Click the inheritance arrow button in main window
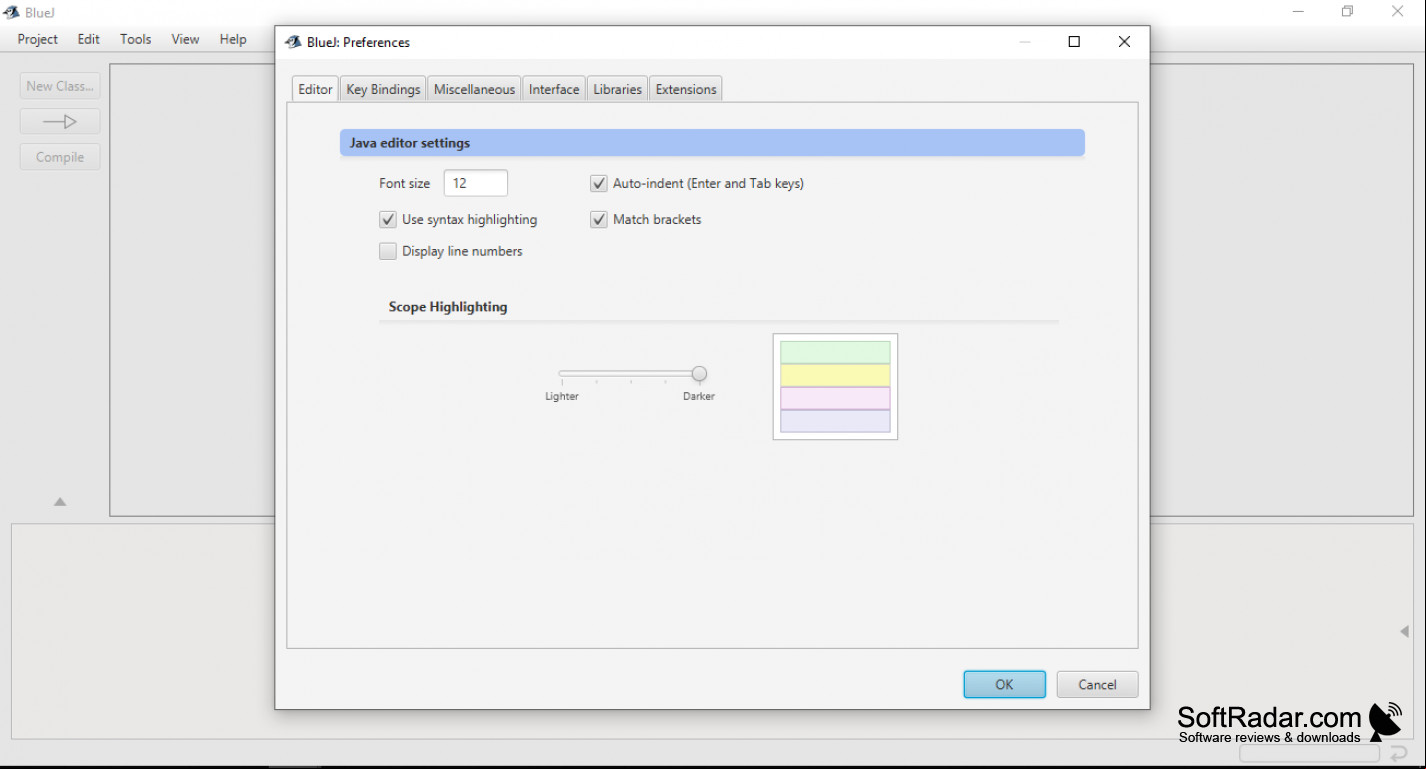This screenshot has width=1426, height=769. (x=60, y=121)
